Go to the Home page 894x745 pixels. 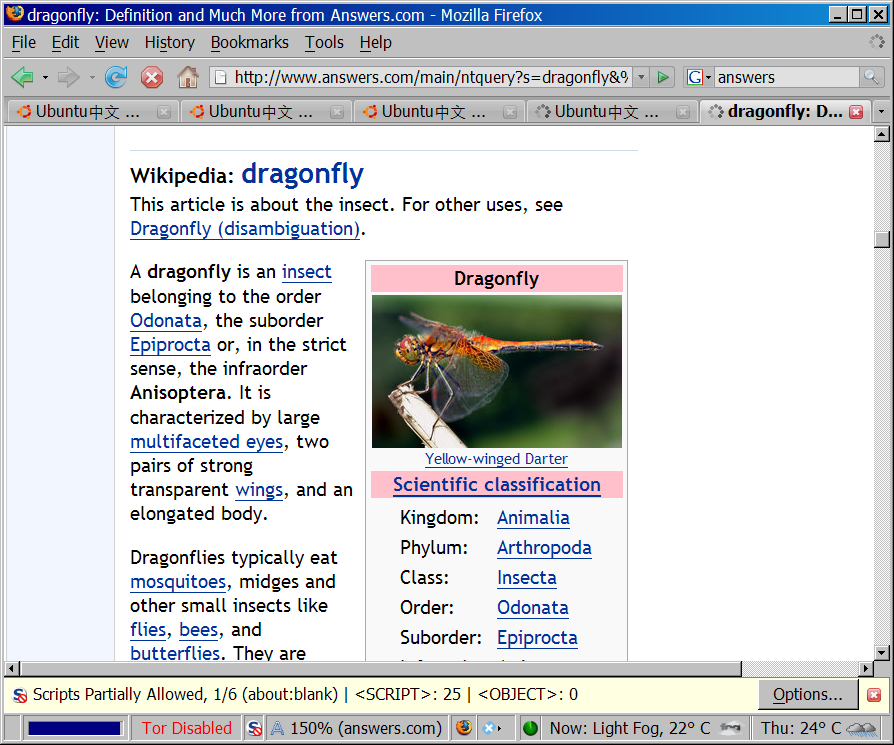click(188, 77)
